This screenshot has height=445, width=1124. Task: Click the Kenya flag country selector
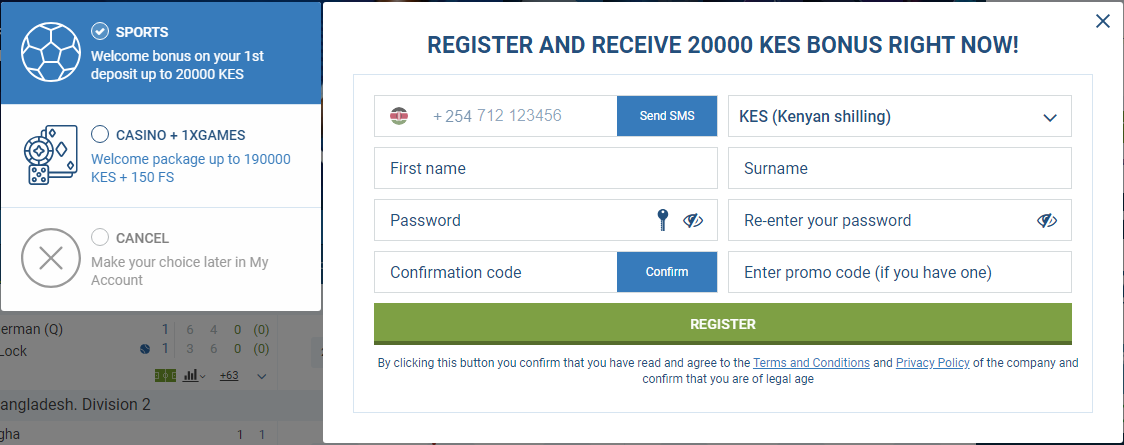tap(399, 116)
